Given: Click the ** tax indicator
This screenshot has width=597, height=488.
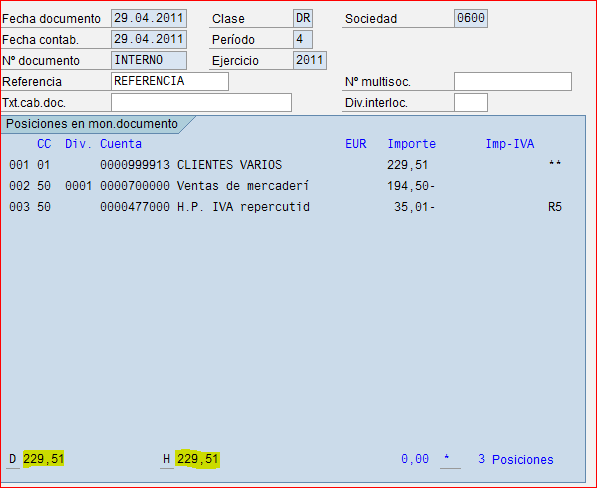Looking at the screenshot, I should (x=555, y=164).
